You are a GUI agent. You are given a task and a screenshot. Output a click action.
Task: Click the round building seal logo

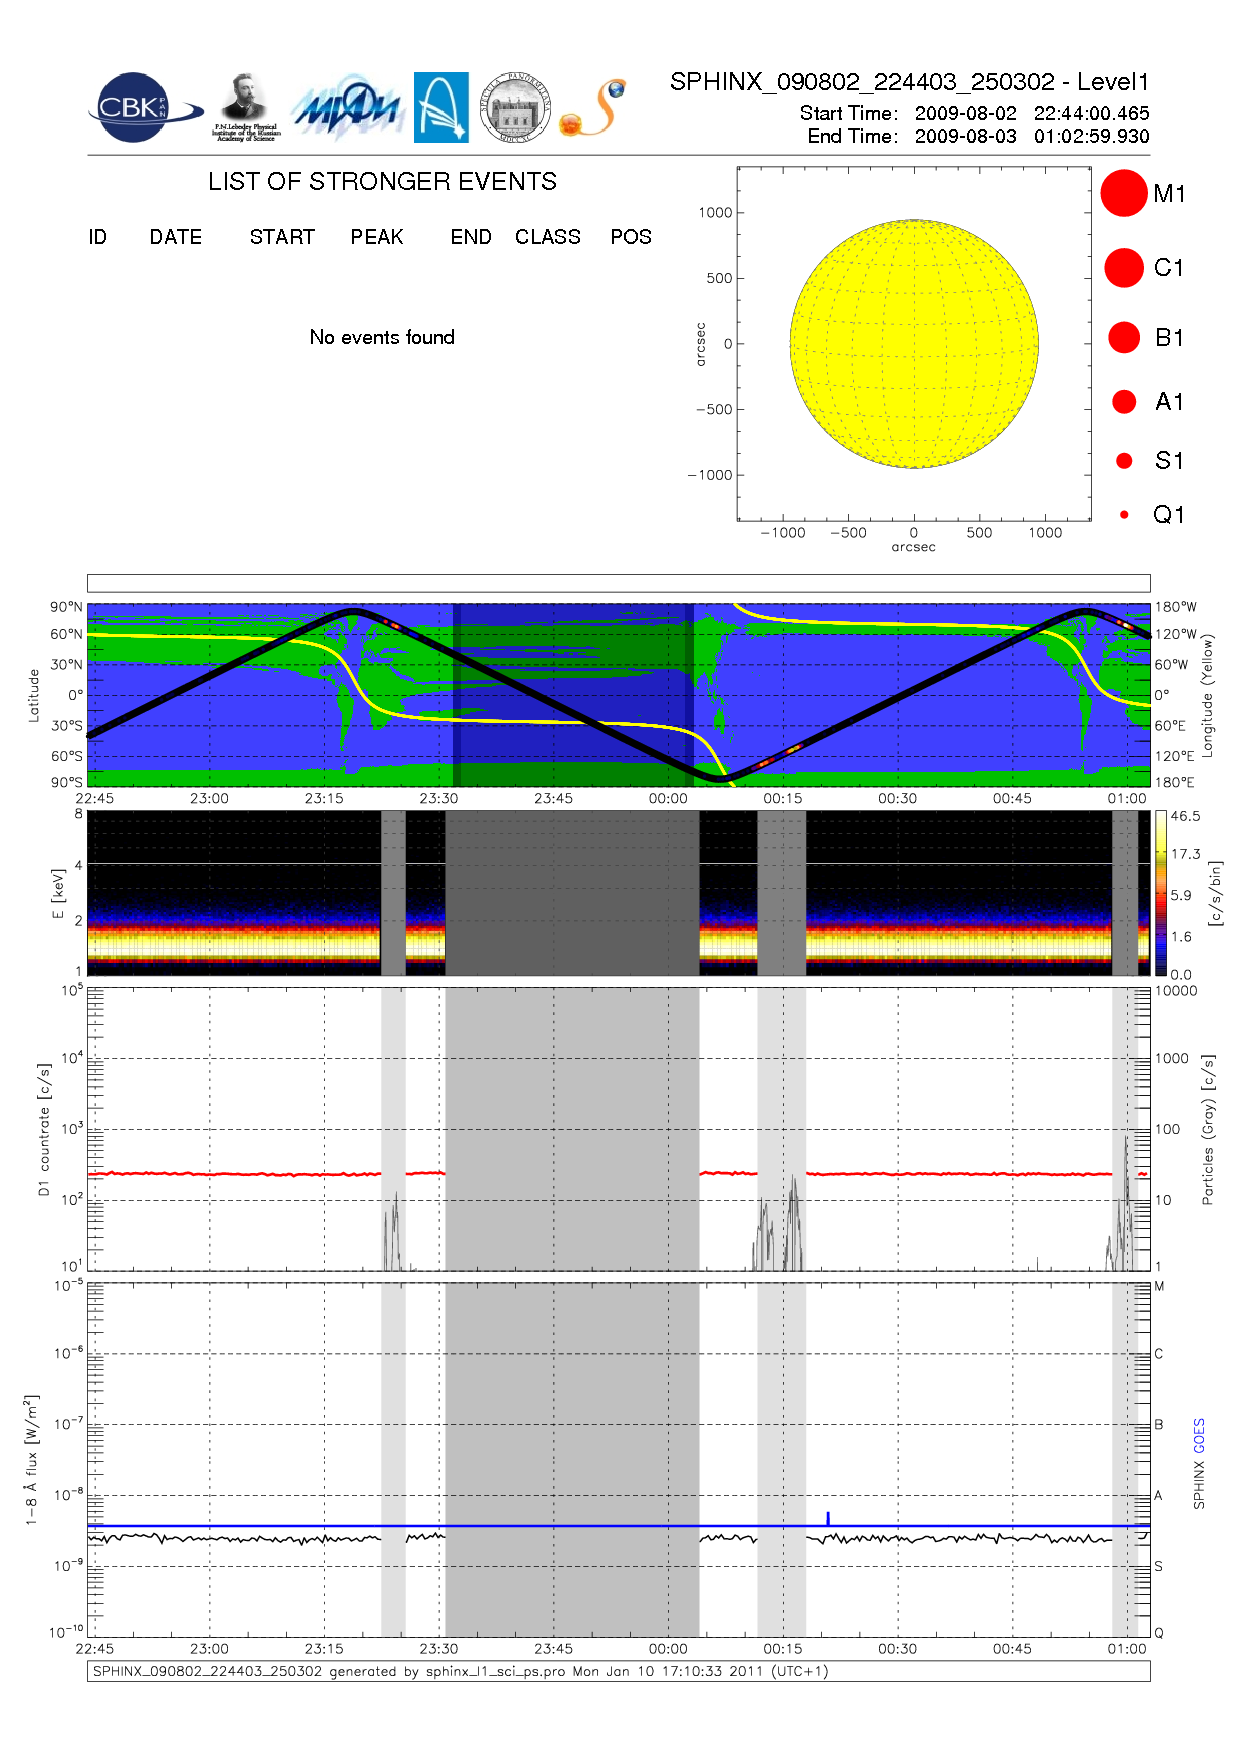515,107
